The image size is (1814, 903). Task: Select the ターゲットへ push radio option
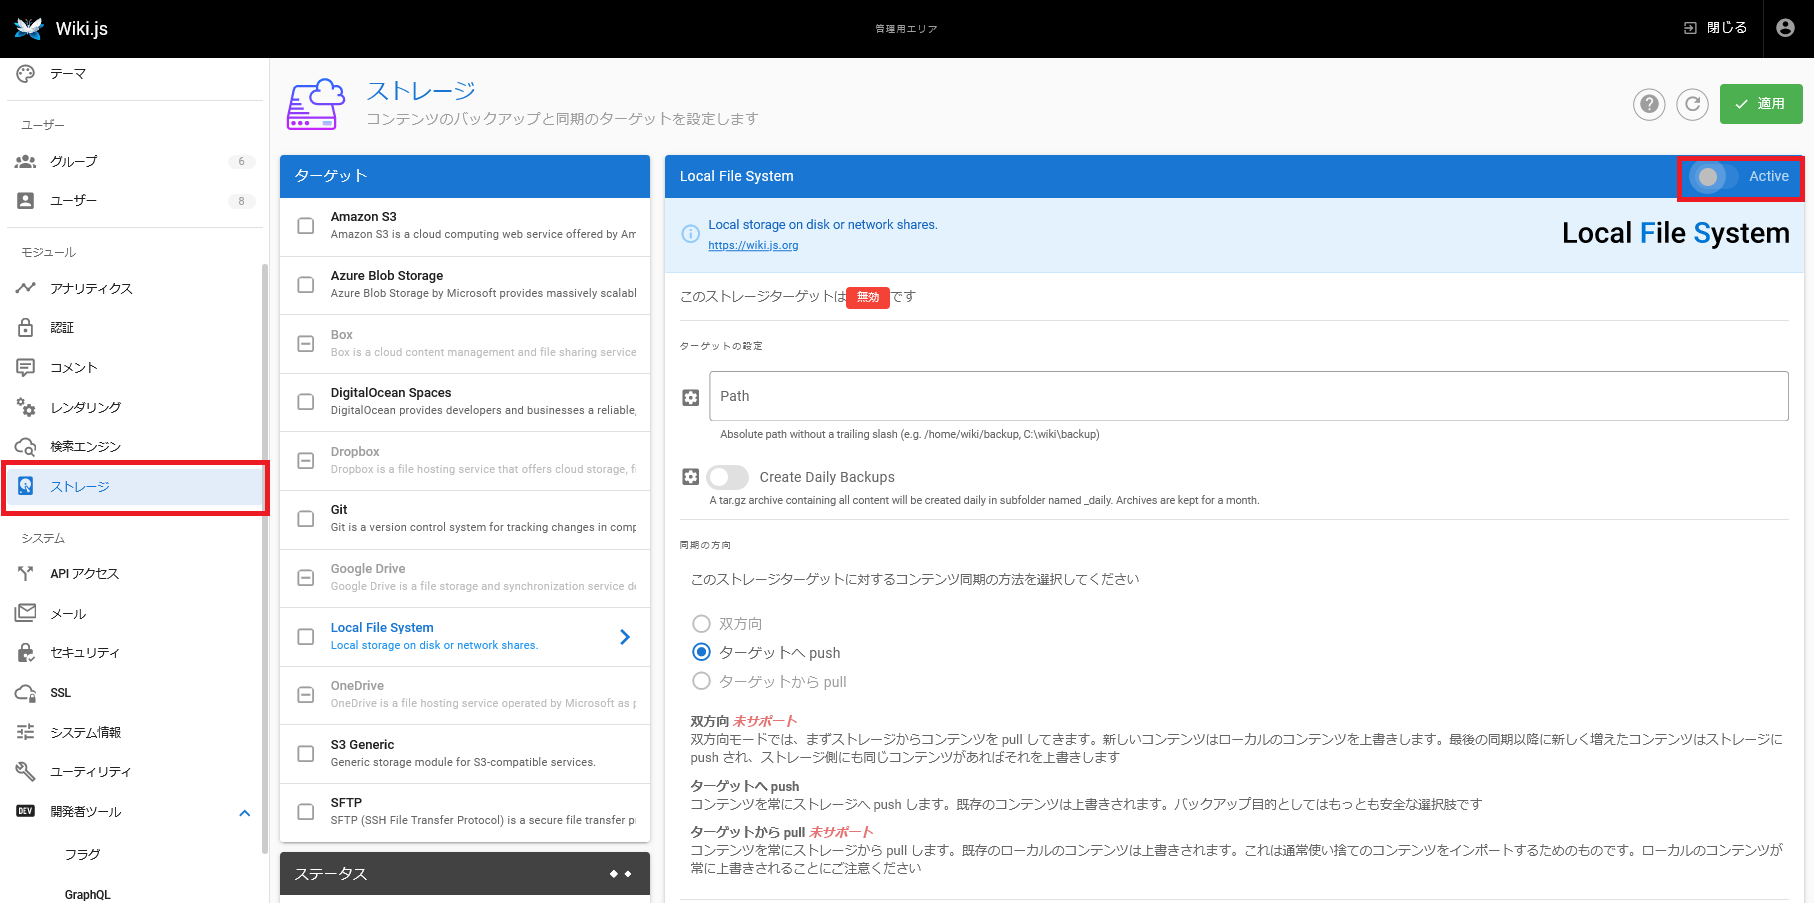tap(702, 652)
